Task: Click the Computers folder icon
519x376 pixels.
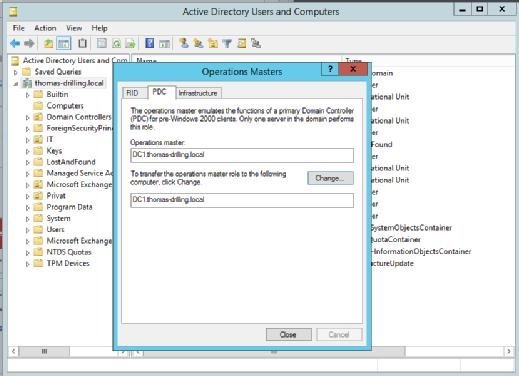Action: coord(38,106)
